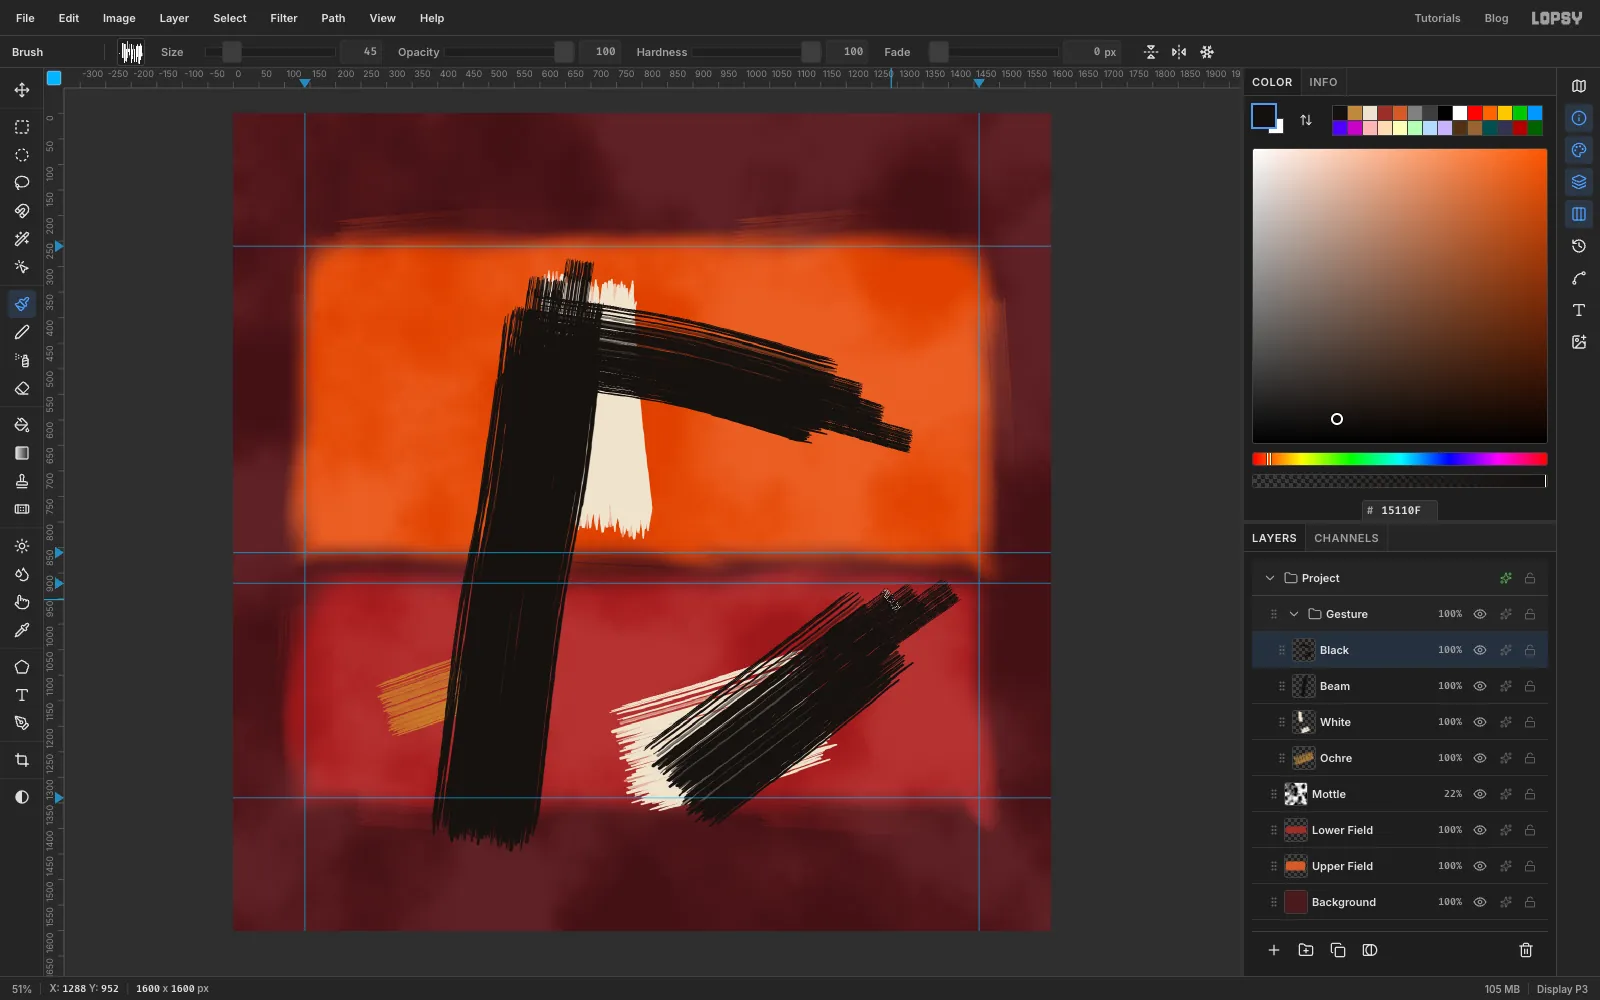This screenshot has height=1000, width=1600.
Task: Select the Crop tool
Action: 22,760
